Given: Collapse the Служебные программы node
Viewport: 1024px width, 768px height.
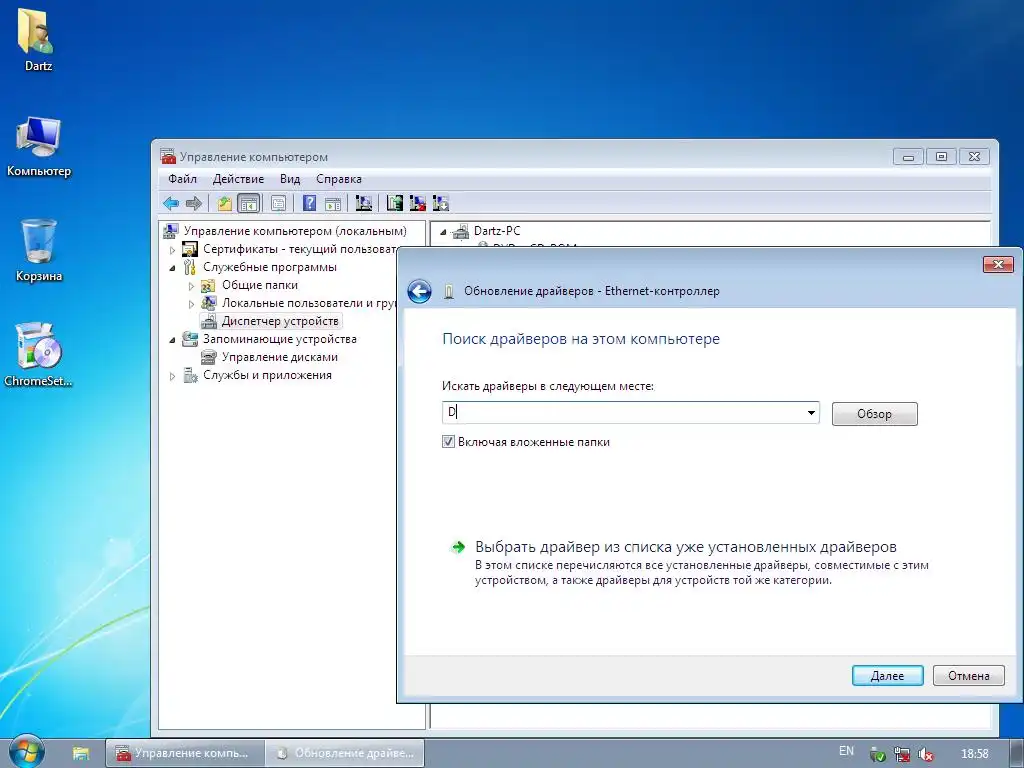Looking at the screenshot, I should [x=172, y=268].
